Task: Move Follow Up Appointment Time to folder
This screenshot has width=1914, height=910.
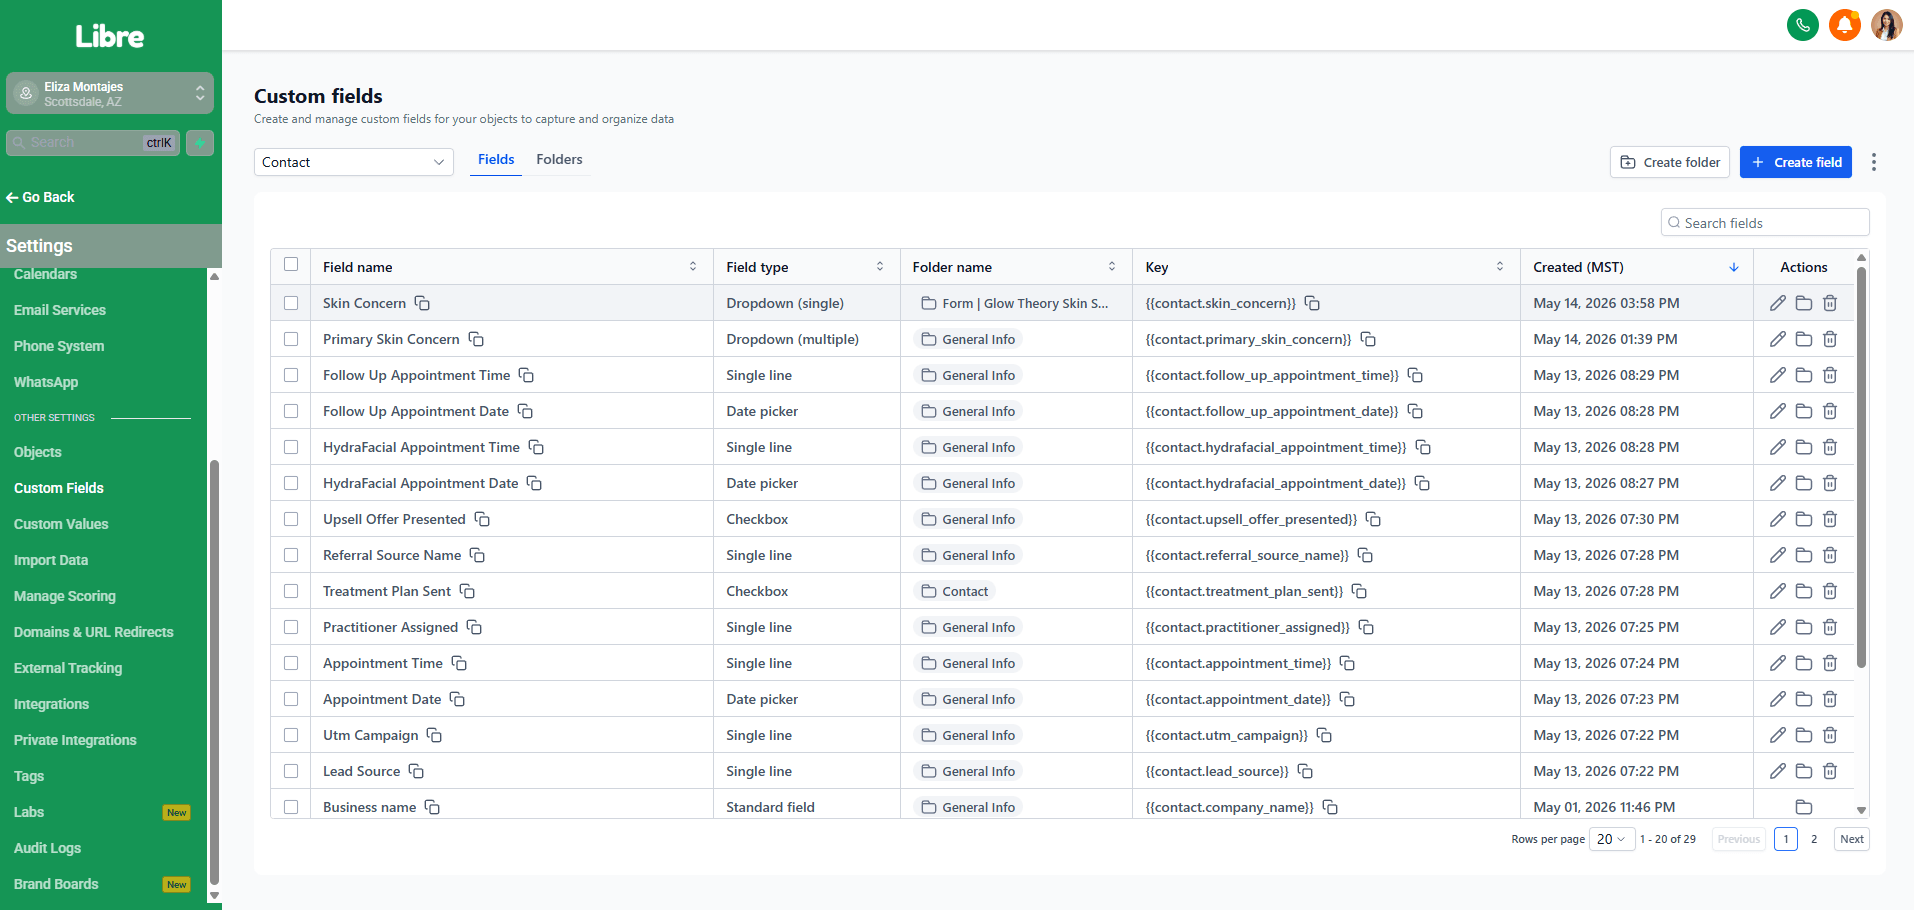Action: [x=1803, y=375]
